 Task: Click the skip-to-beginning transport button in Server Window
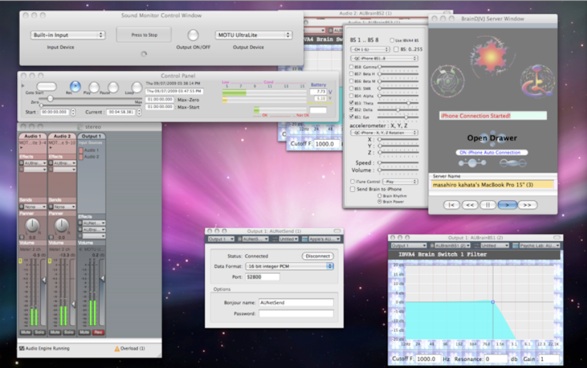tap(451, 205)
